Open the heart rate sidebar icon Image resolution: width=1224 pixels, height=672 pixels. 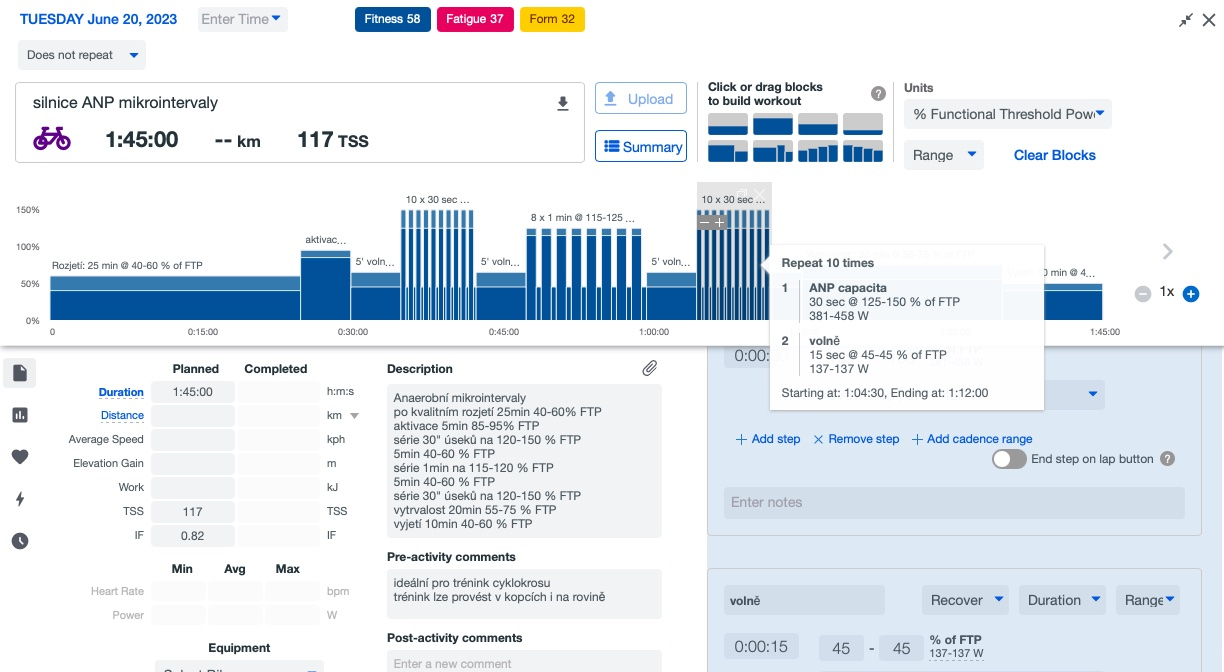pos(20,457)
